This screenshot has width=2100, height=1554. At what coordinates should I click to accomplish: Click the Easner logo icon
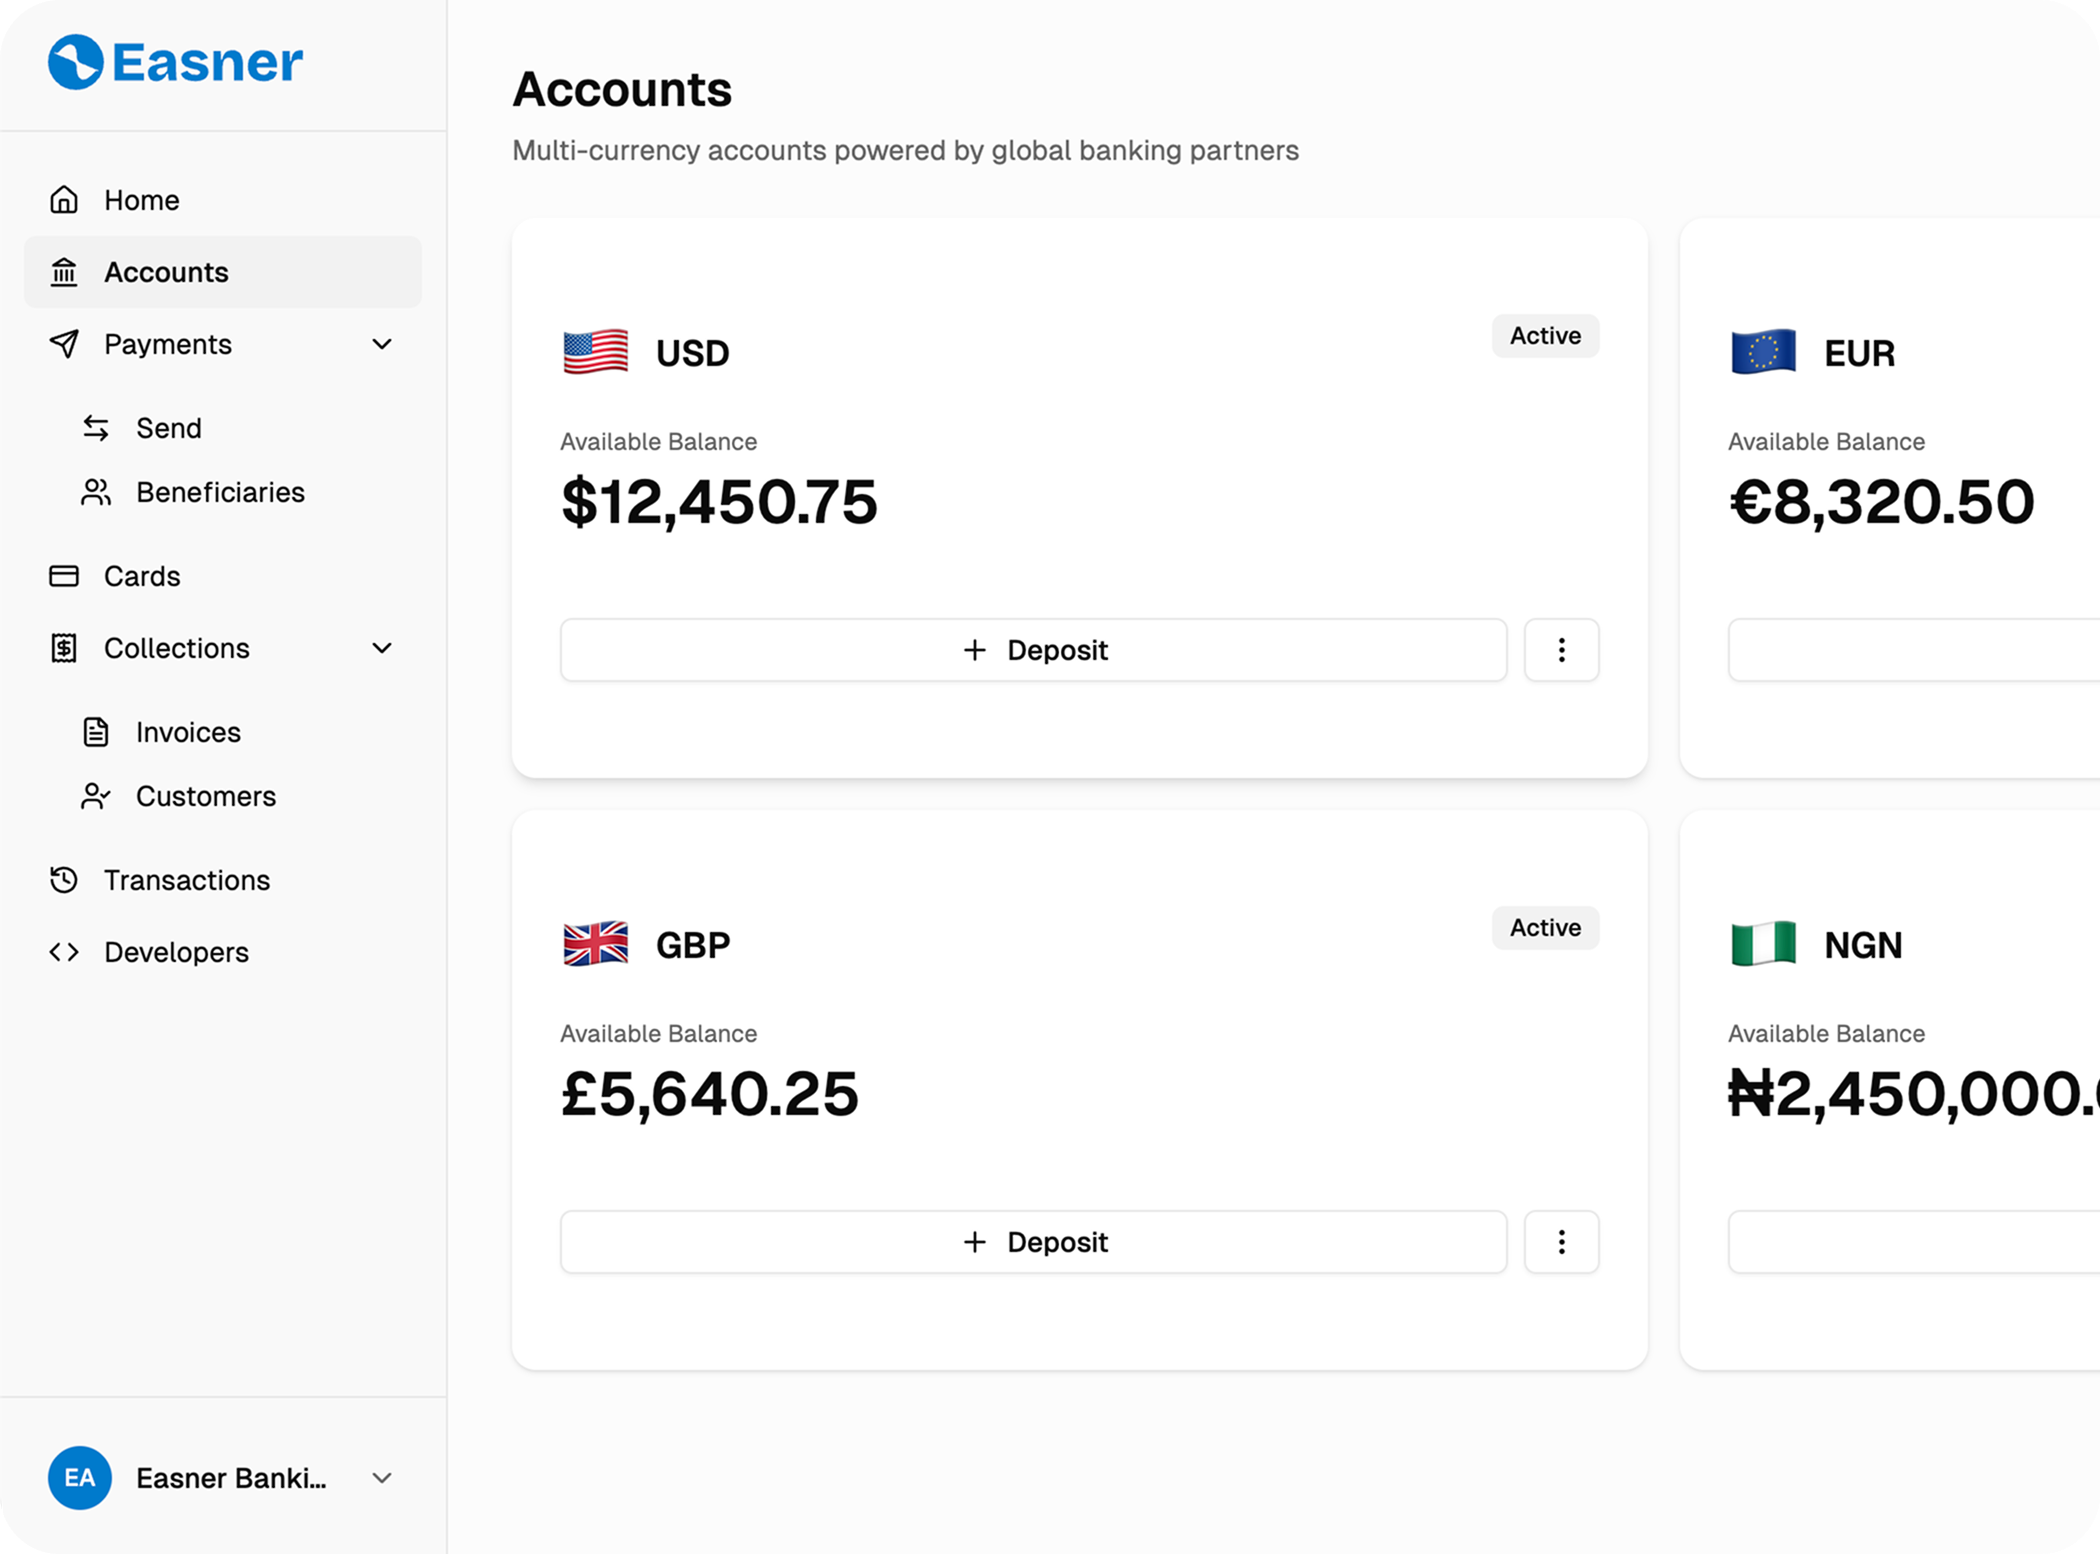tap(76, 62)
